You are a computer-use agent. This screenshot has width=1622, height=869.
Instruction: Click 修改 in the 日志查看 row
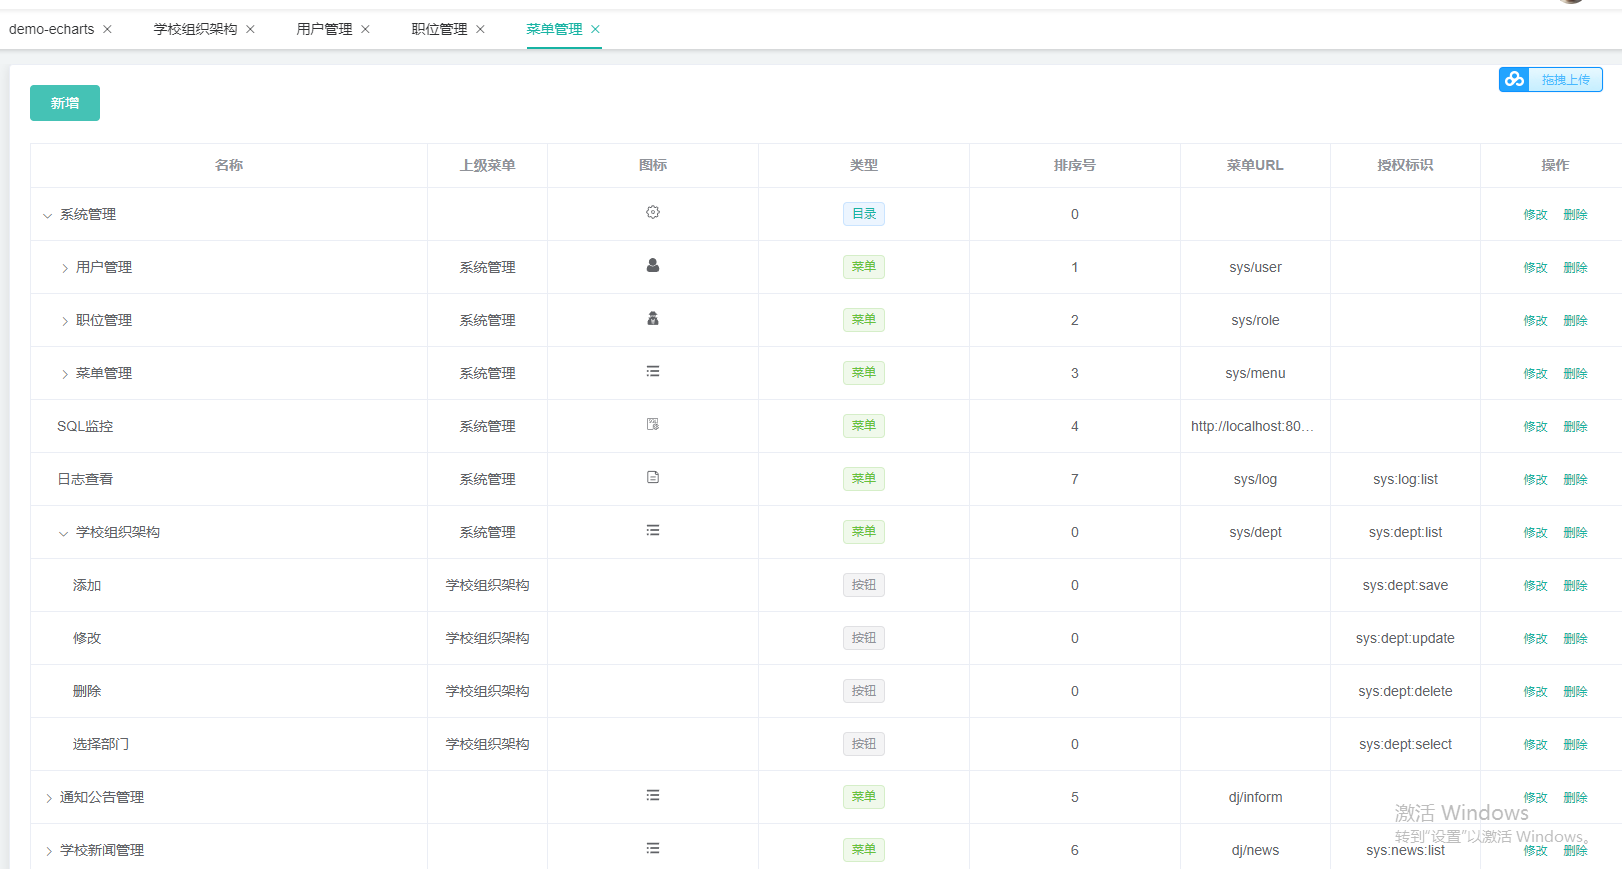click(x=1535, y=480)
